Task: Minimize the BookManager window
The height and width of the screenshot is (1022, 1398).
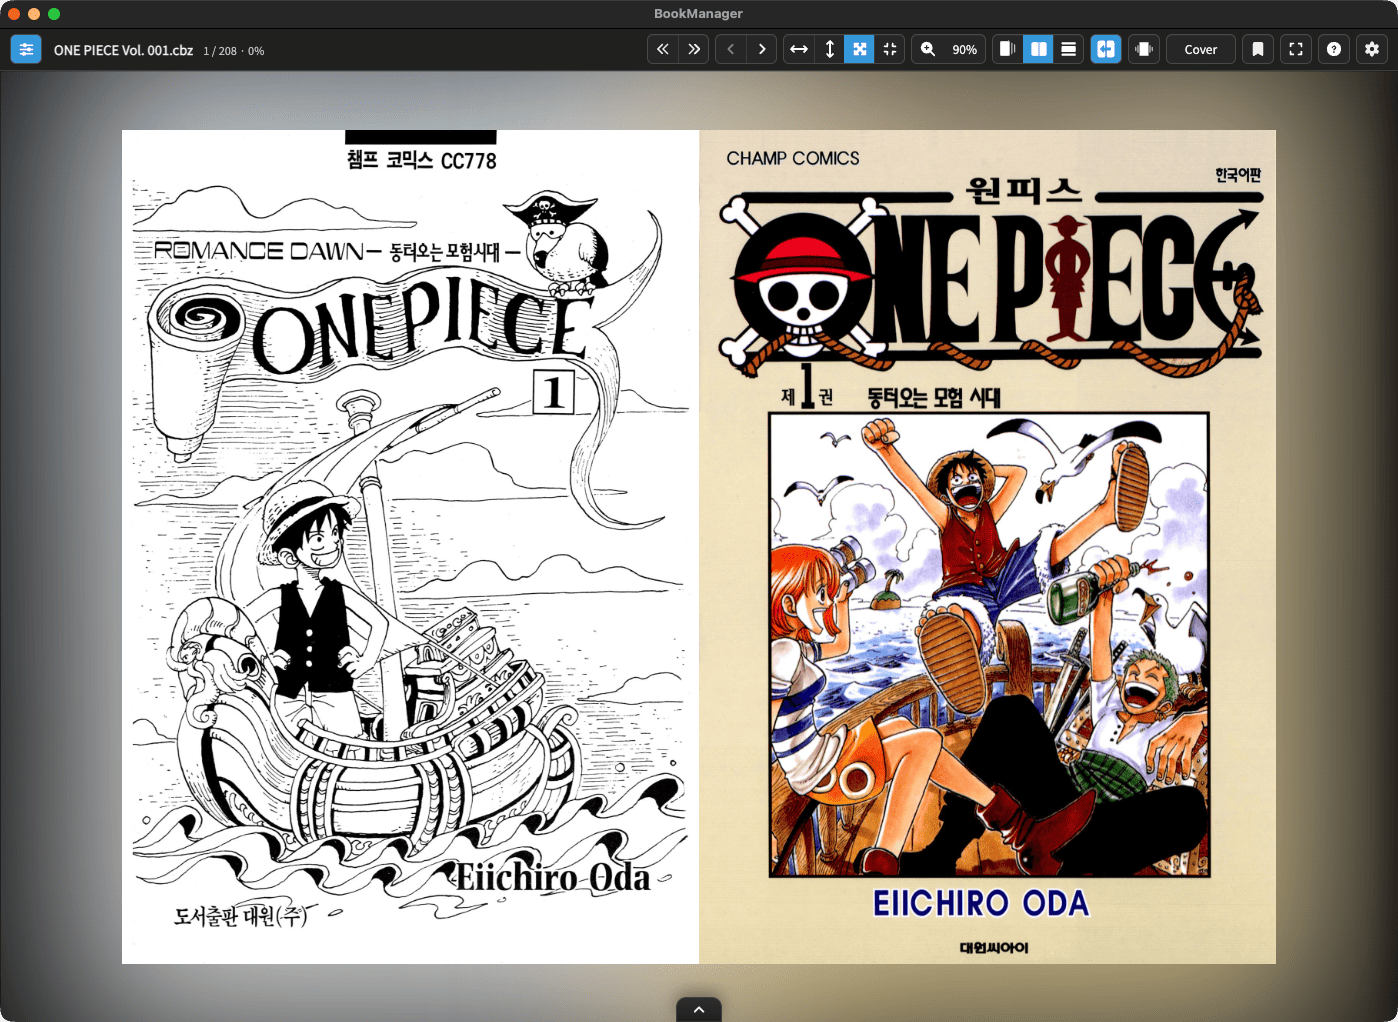Action: 34,14
